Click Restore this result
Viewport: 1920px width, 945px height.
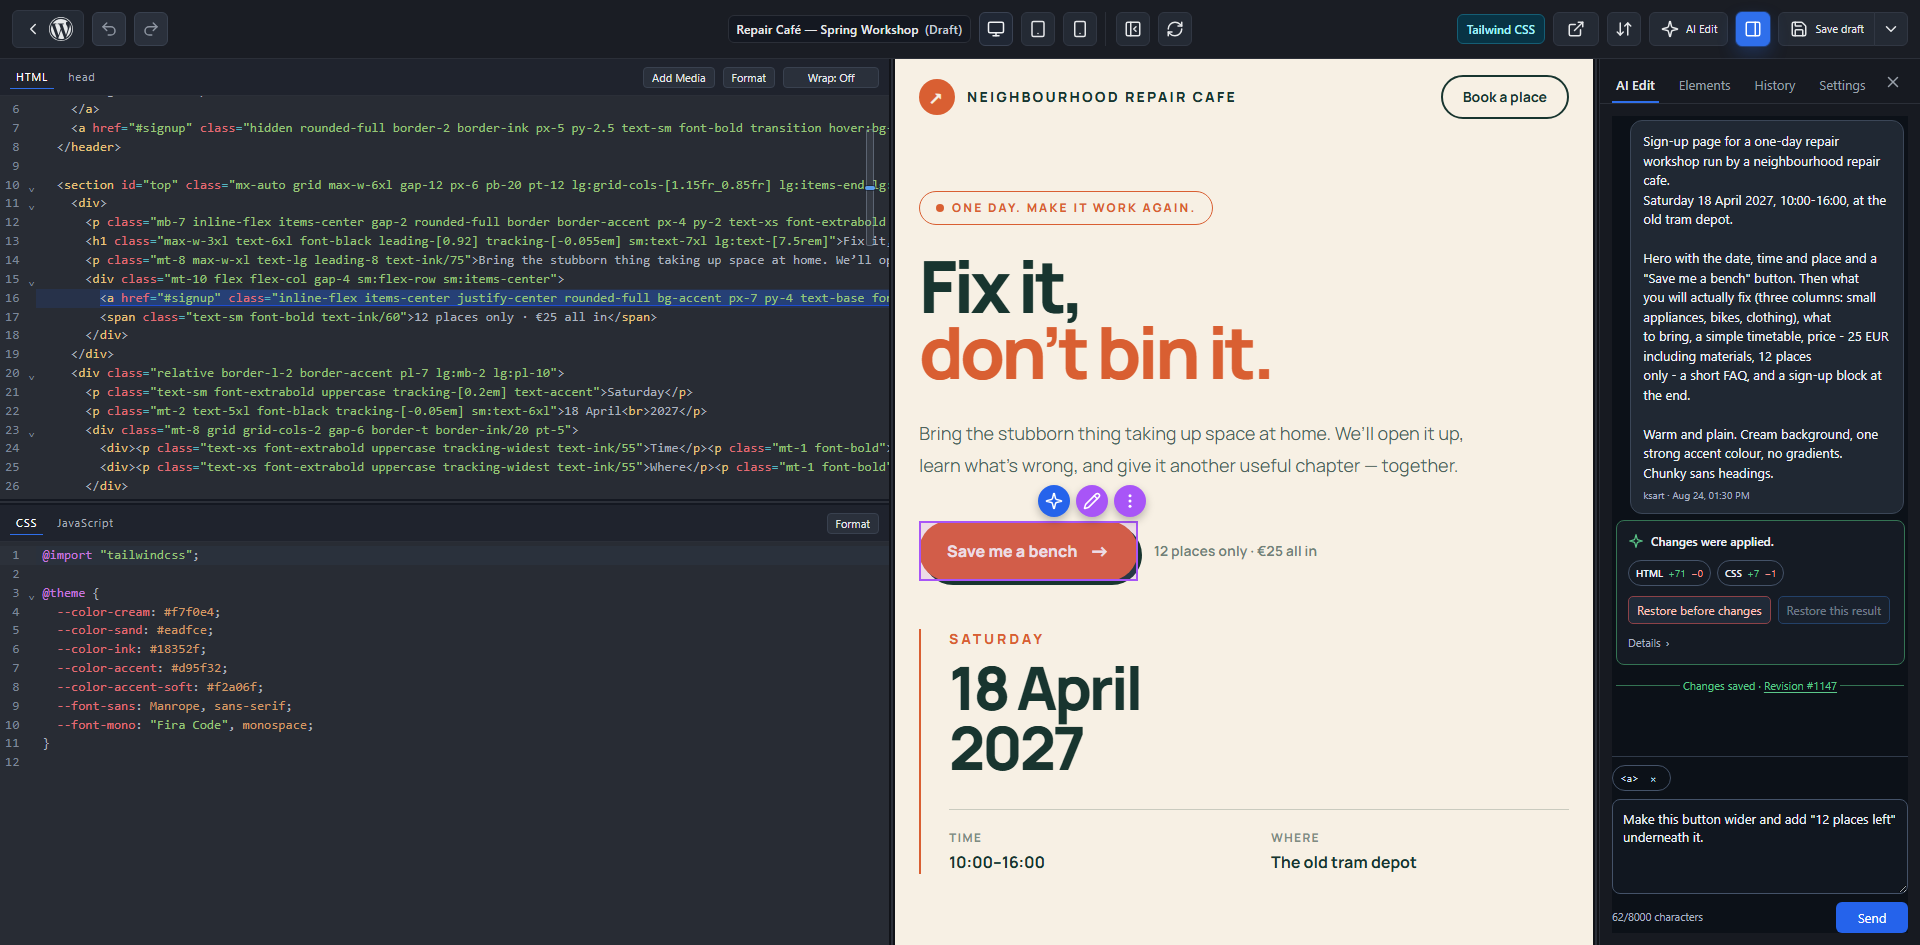point(1833,611)
